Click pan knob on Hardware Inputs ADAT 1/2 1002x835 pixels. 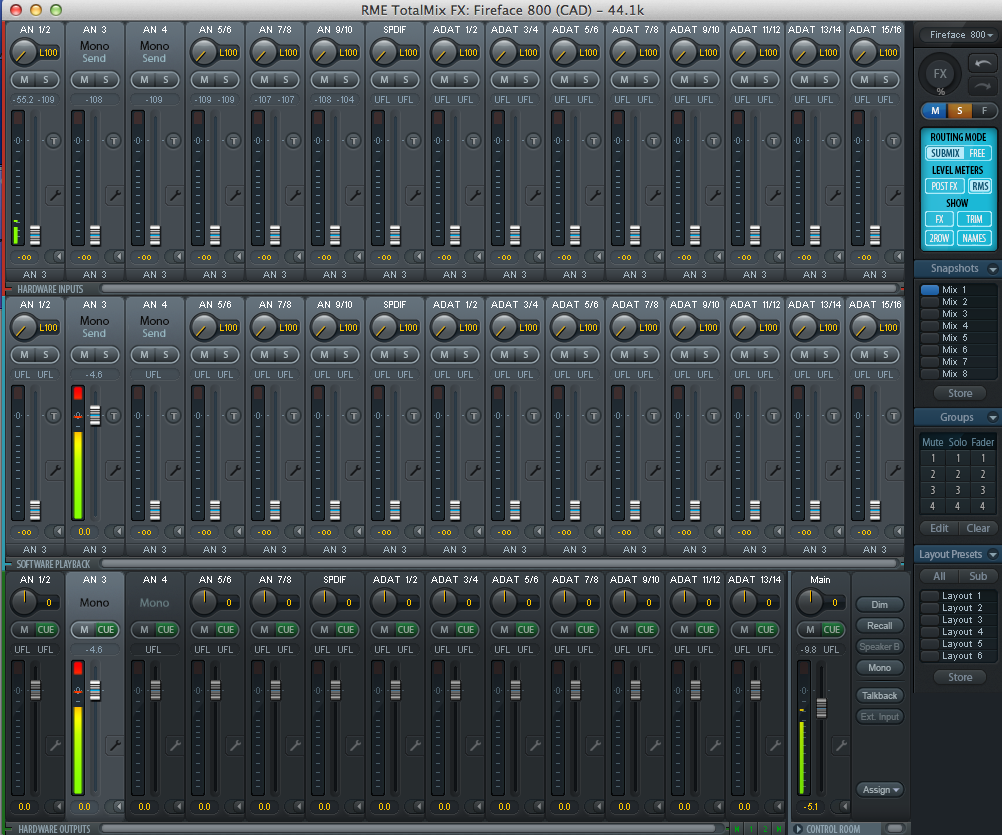pos(443,52)
